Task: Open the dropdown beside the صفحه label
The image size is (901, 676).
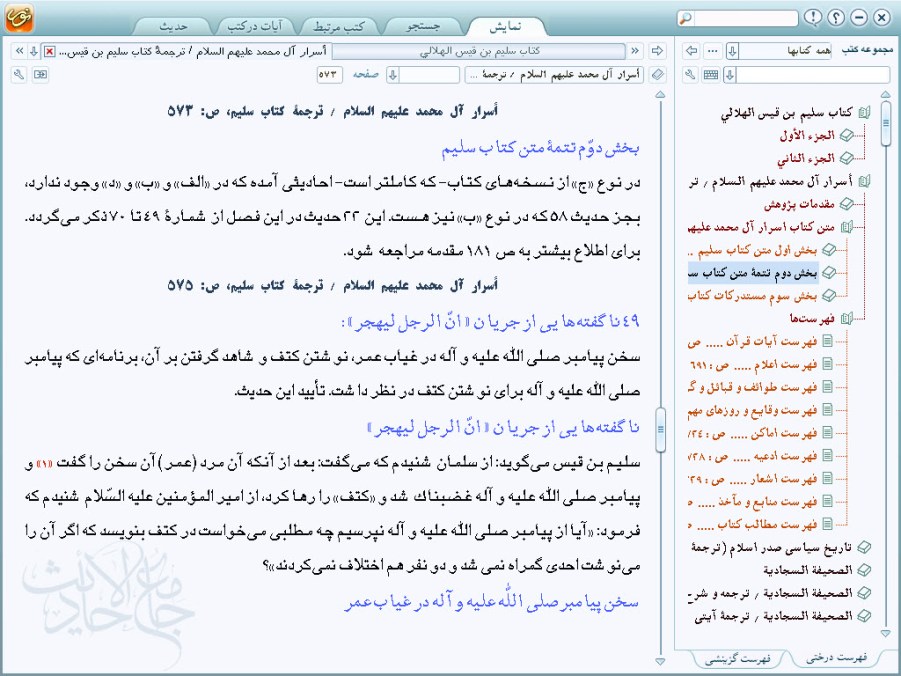Action: tap(392, 75)
